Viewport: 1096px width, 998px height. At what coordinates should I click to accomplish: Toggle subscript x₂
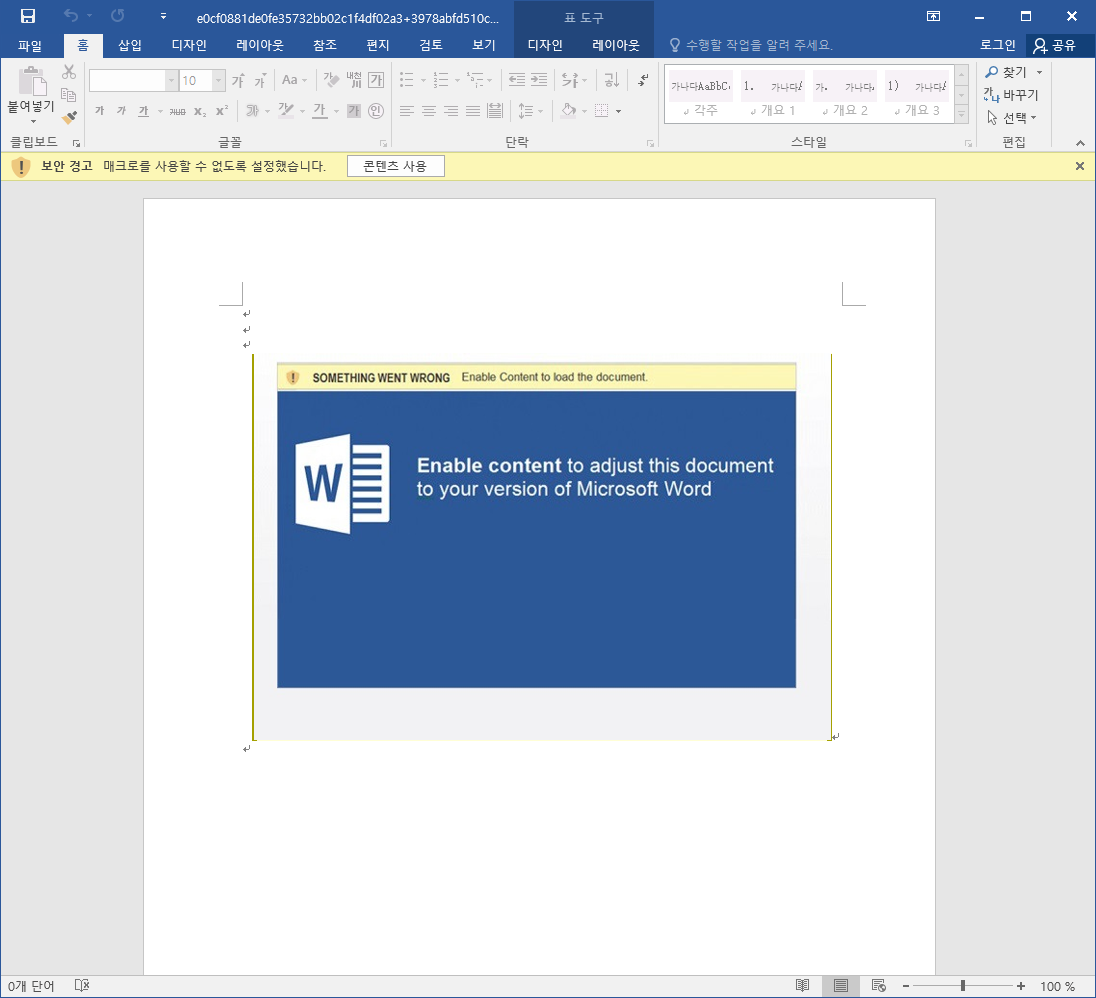[x=200, y=110]
